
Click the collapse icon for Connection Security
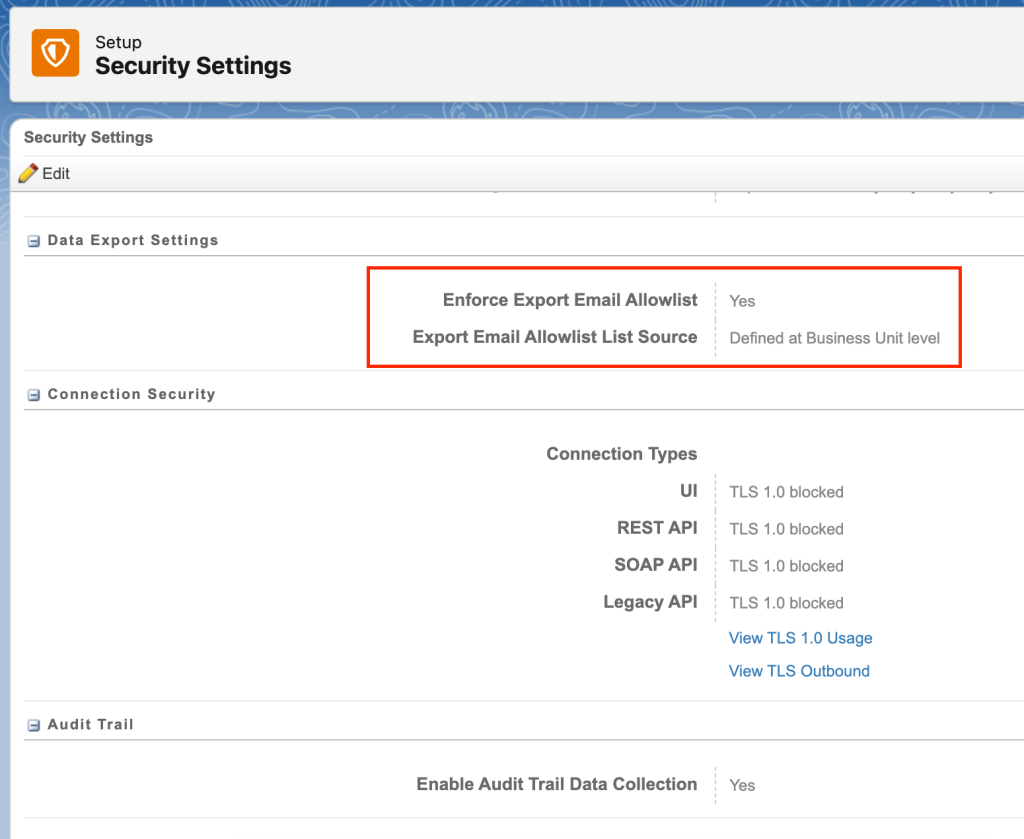[x=33, y=394]
